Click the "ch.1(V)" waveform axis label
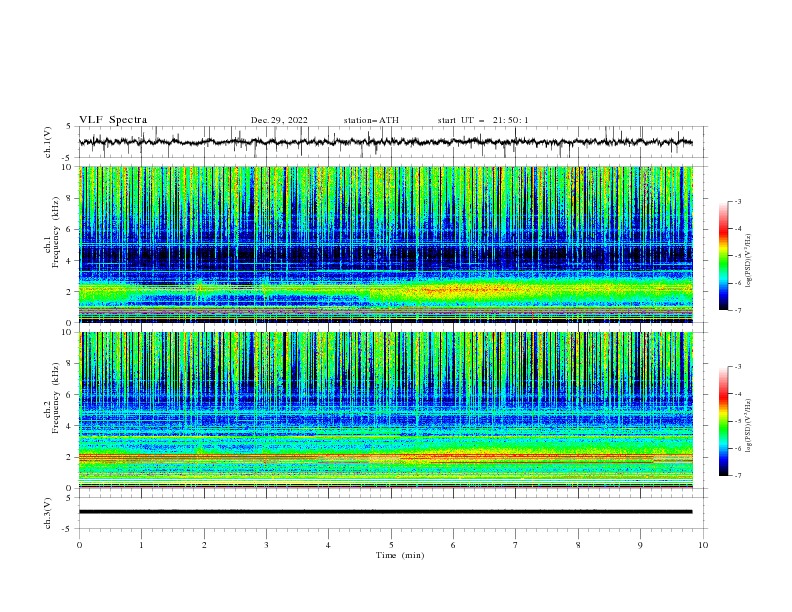 pyautogui.click(x=48, y=142)
